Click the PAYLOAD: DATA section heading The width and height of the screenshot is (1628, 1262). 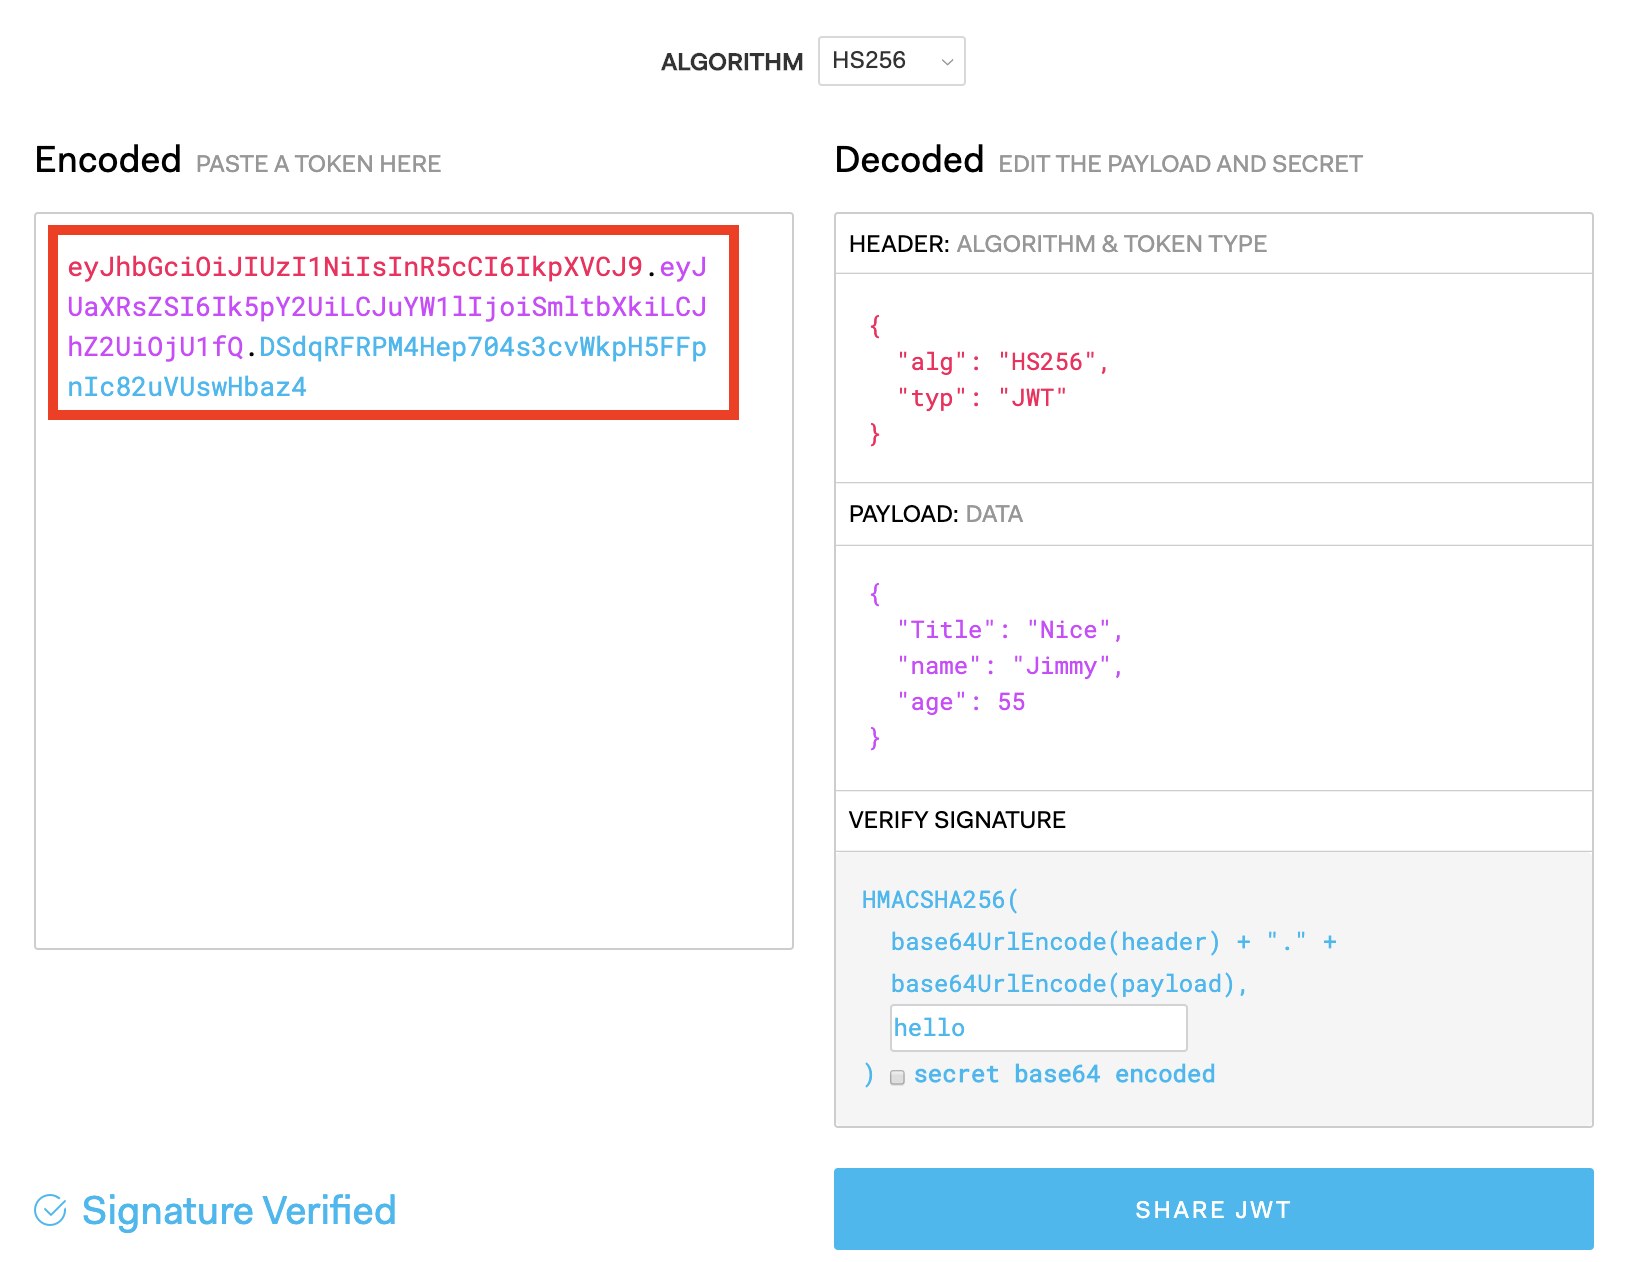pyautogui.click(x=935, y=514)
